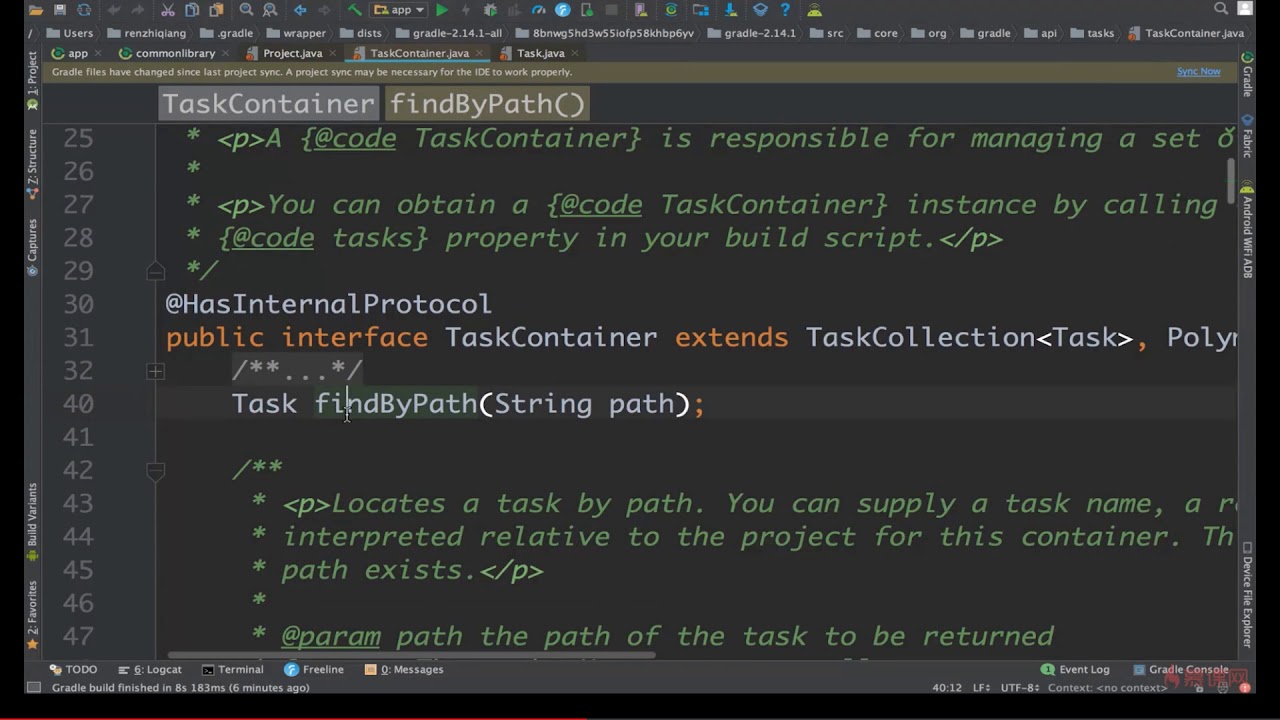Screen dimensions: 1280x720
Task: Toggle the Gradle panel on right edge
Action: (x=1247, y=75)
